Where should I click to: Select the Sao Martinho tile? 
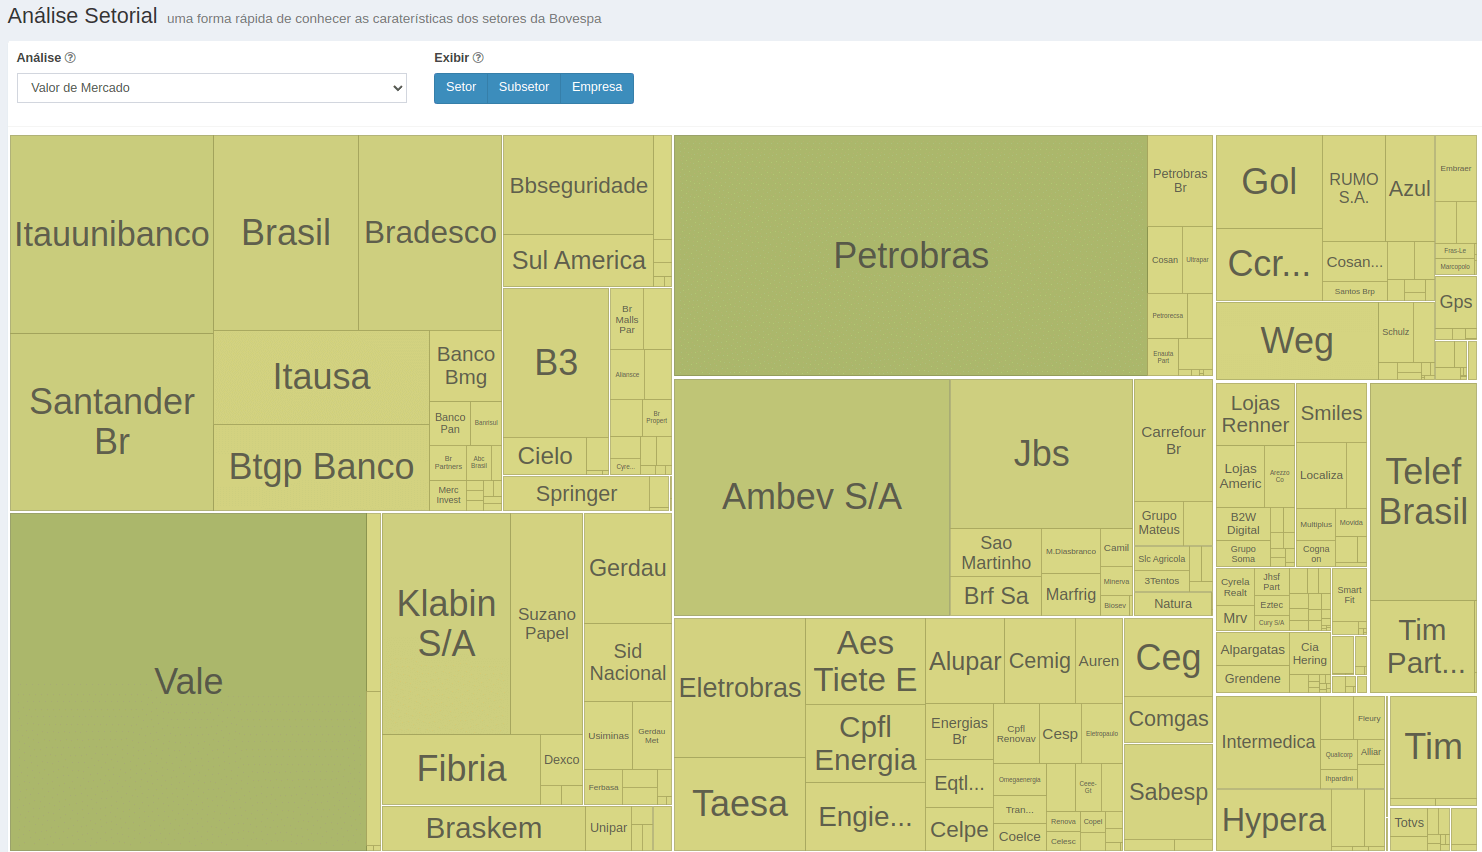[x=996, y=553]
